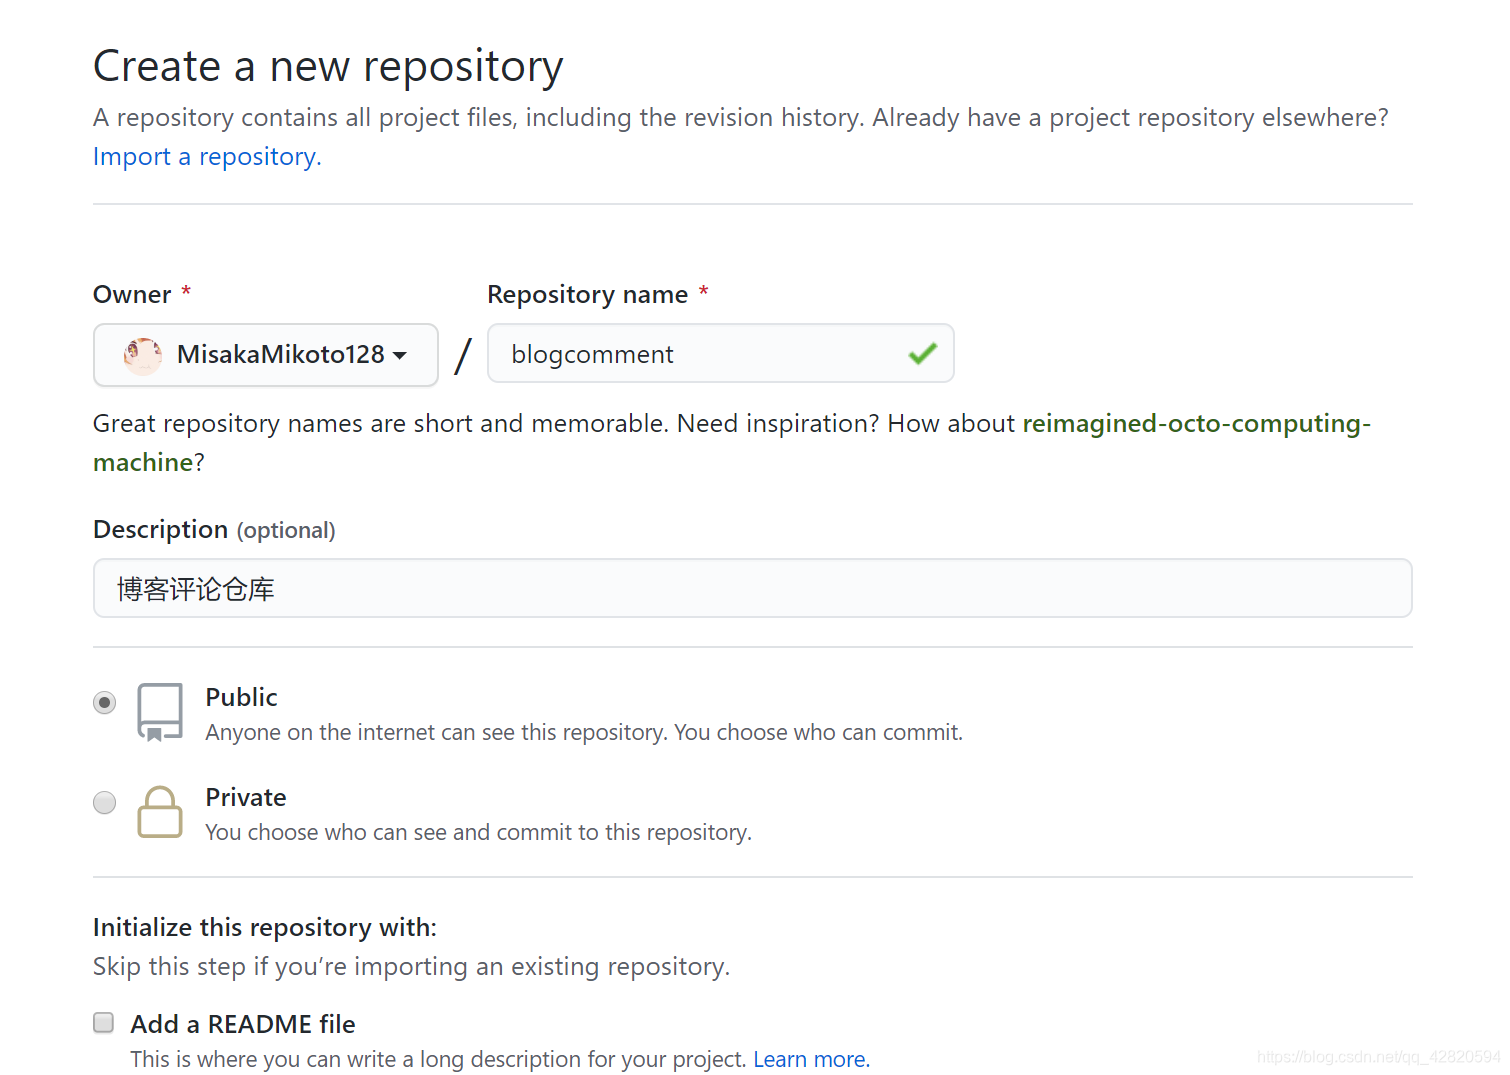Enable Add a README file checkbox
This screenshot has height=1075, width=1510.
[x=103, y=1022]
